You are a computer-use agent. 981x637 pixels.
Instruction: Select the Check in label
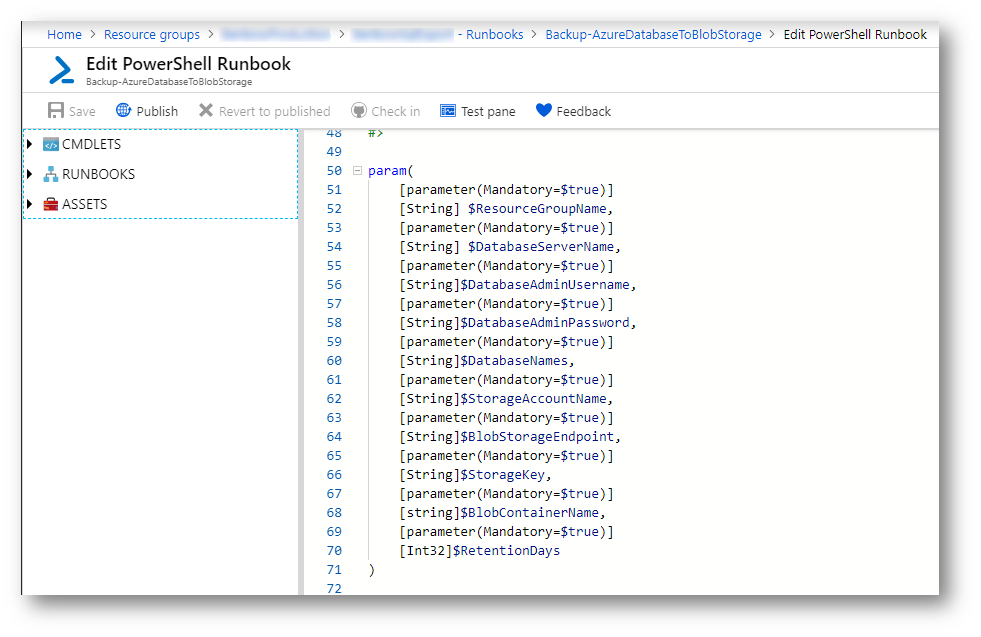tap(395, 111)
